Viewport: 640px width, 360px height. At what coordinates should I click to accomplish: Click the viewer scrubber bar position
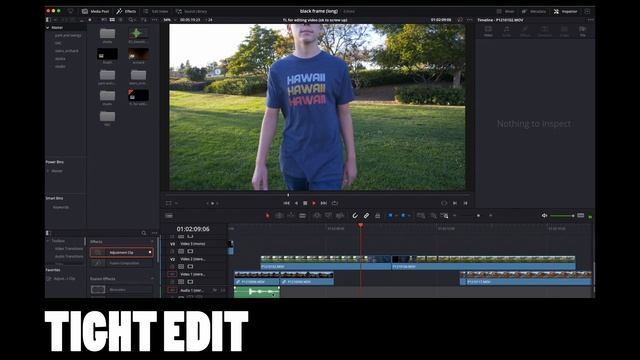288,195
